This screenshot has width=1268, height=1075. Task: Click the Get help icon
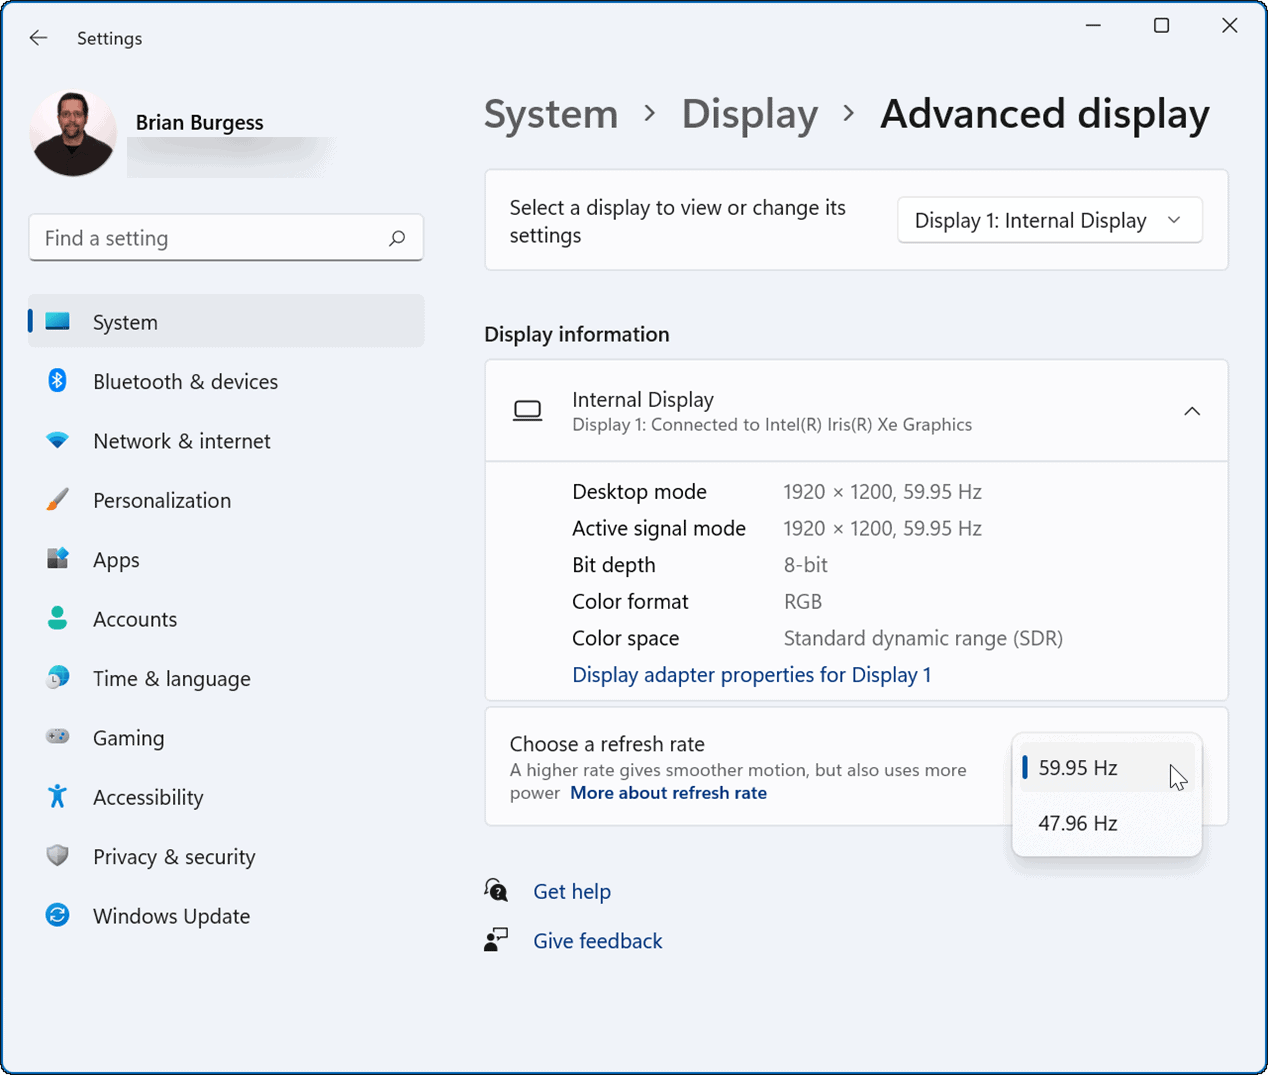click(496, 890)
